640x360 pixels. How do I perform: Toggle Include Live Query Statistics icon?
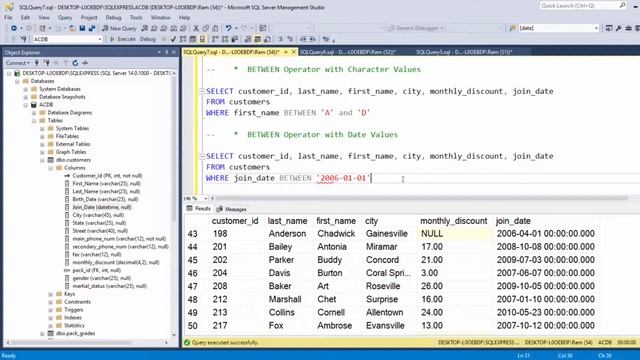point(225,39)
